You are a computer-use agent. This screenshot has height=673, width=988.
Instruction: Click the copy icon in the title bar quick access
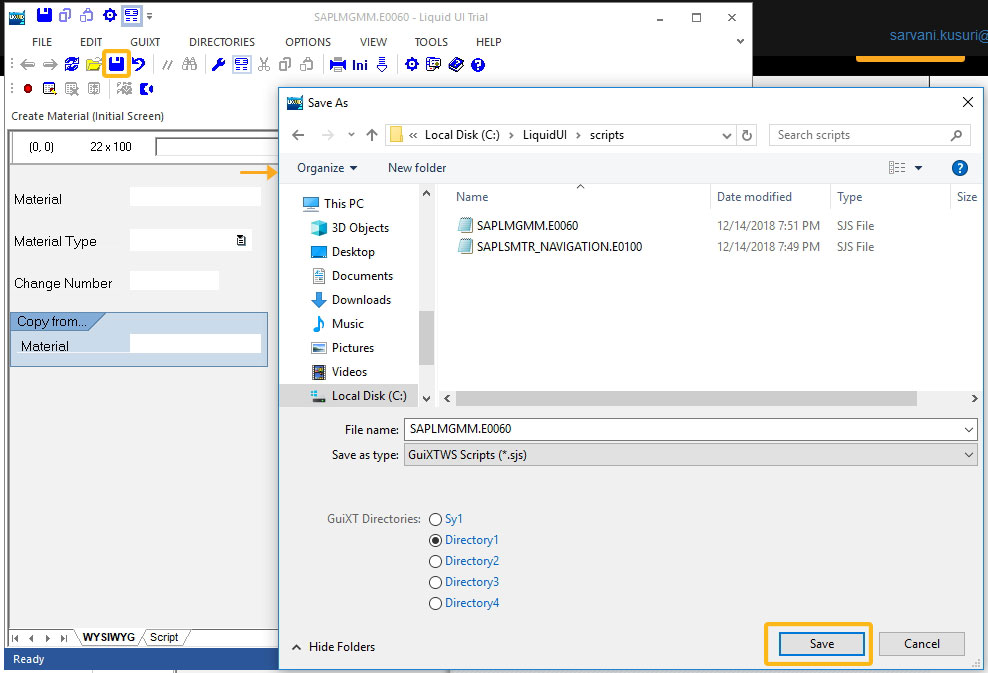(x=65, y=15)
